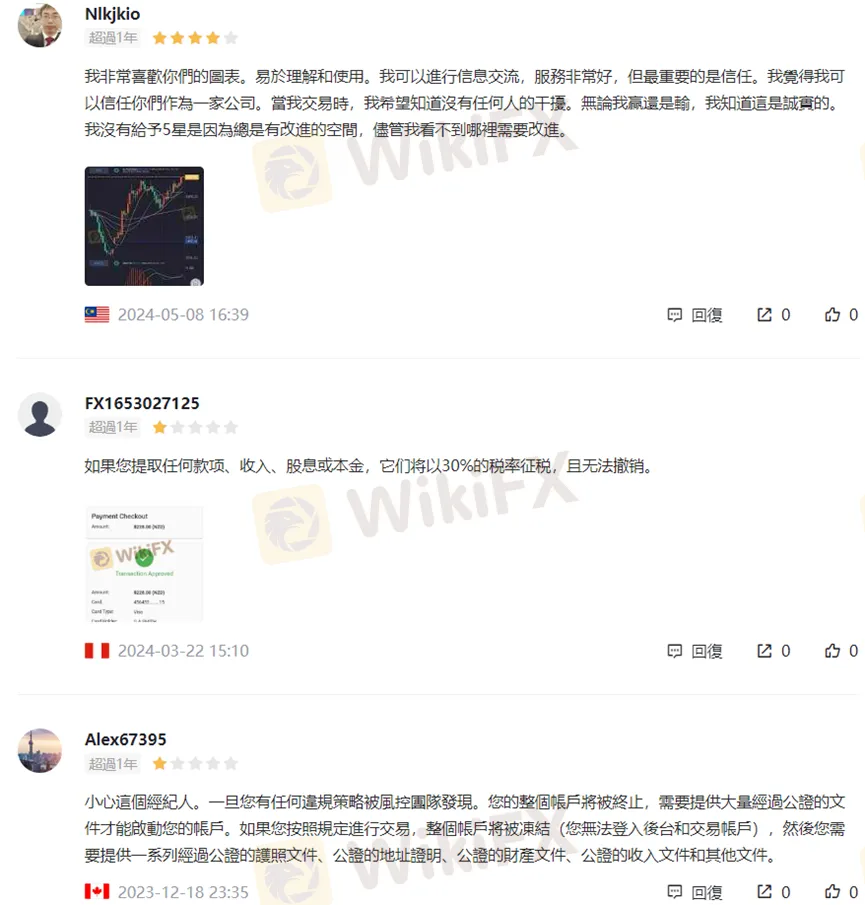
Task: Click Nlkjkio's four-star rating
Action: (x=195, y=38)
